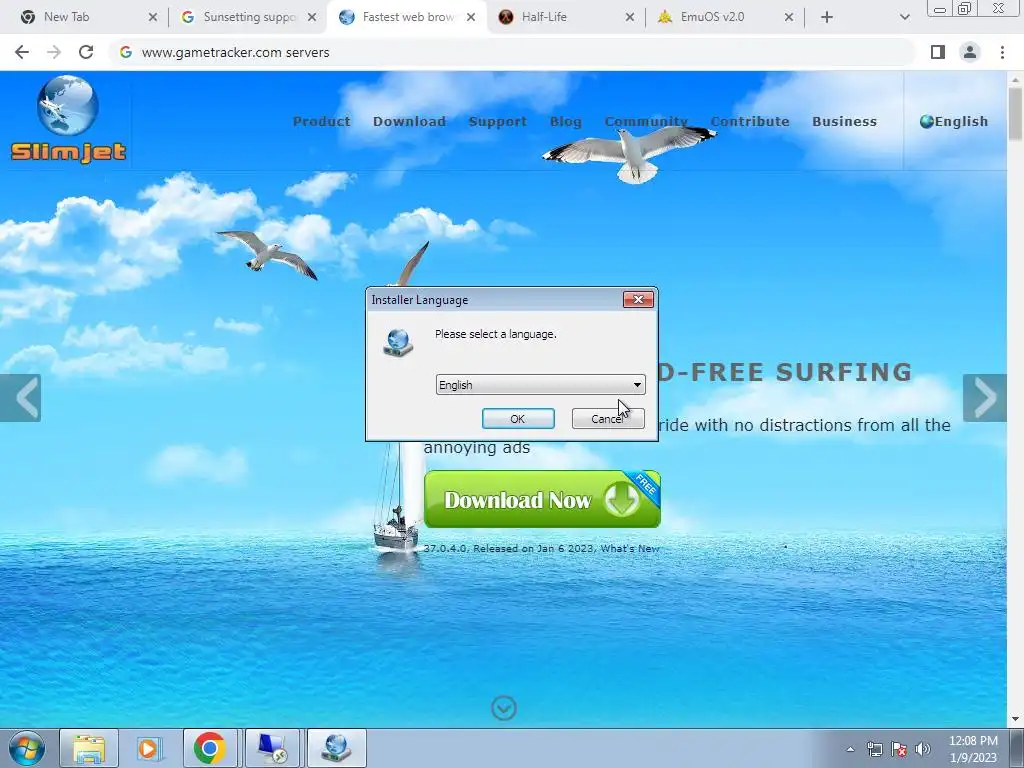Close the Fastest web browser tab
The height and width of the screenshot is (768, 1024).
[471, 17]
